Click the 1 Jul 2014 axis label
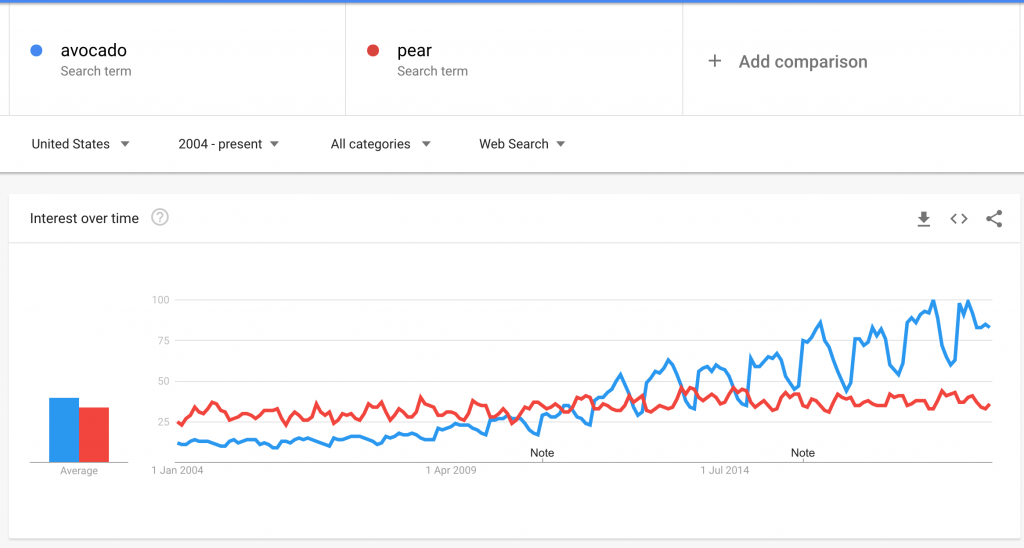The width and height of the screenshot is (1024, 548). pyautogui.click(x=724, y=470)
